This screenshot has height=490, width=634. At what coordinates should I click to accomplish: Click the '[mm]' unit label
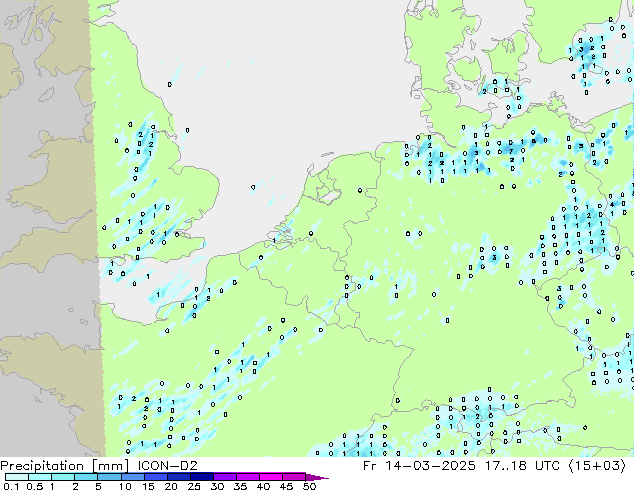click(x=110, y=466)
